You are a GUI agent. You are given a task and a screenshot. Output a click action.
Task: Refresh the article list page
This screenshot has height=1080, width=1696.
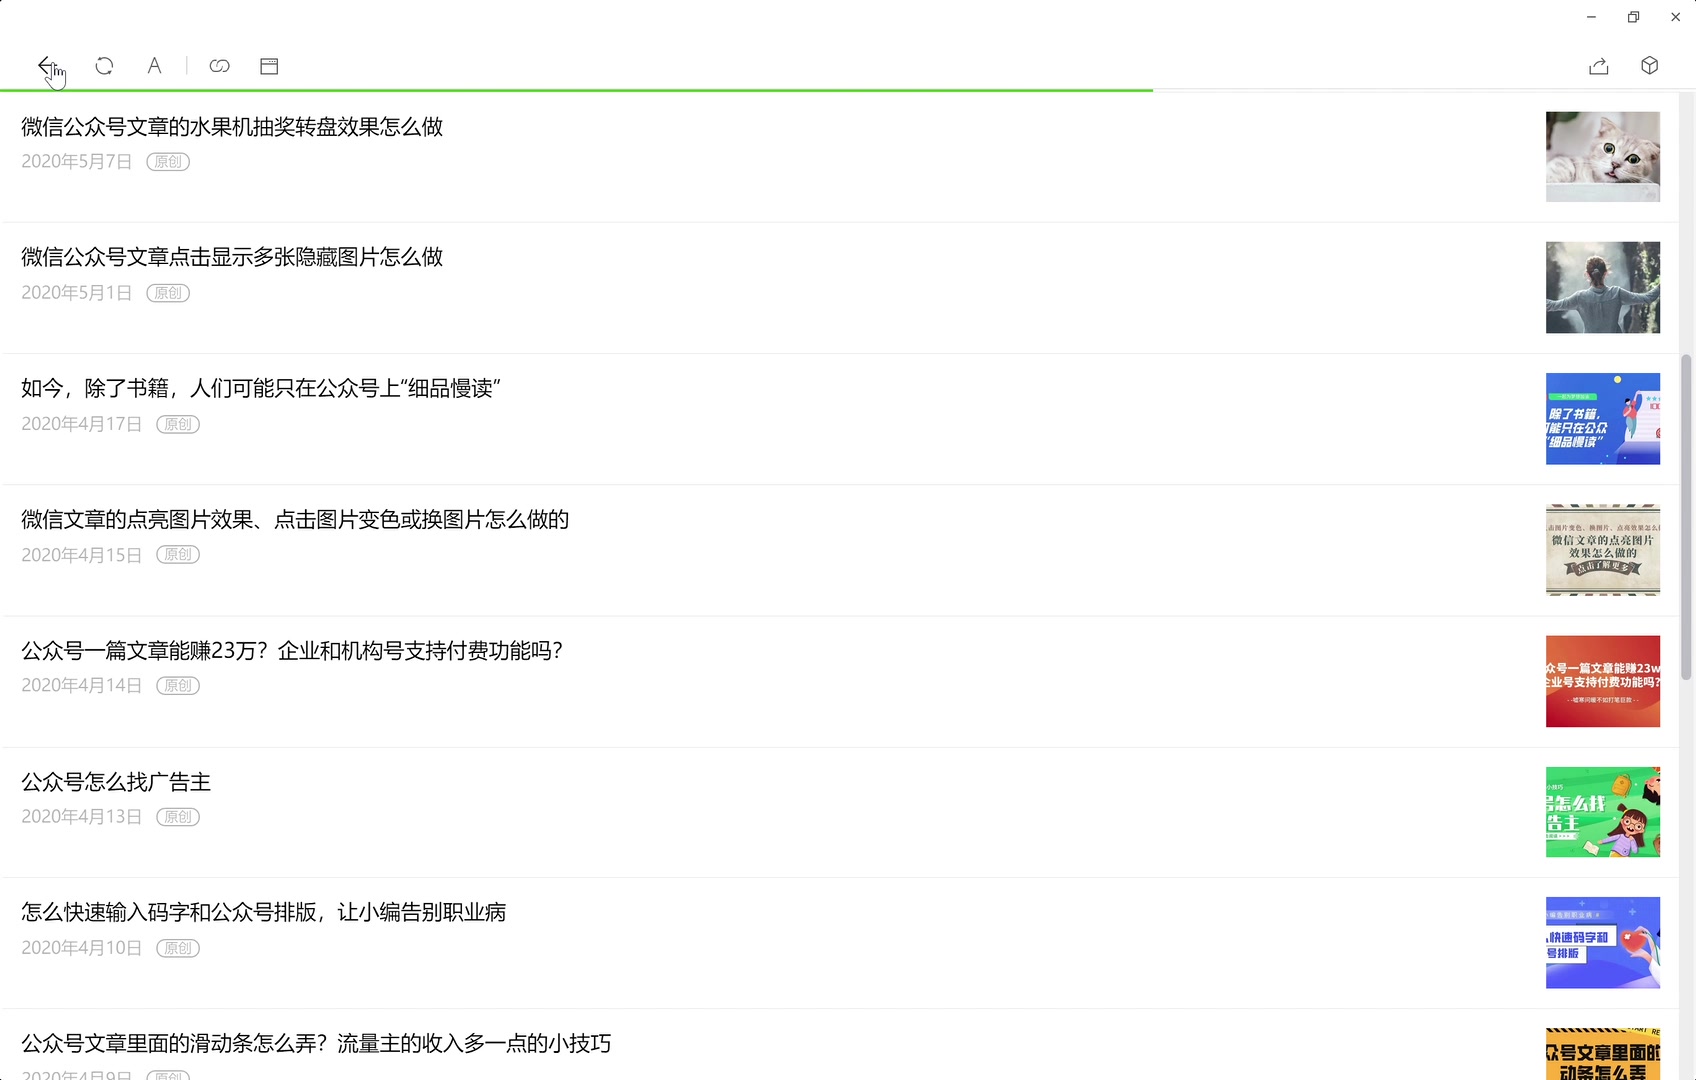tap(104, 66)
